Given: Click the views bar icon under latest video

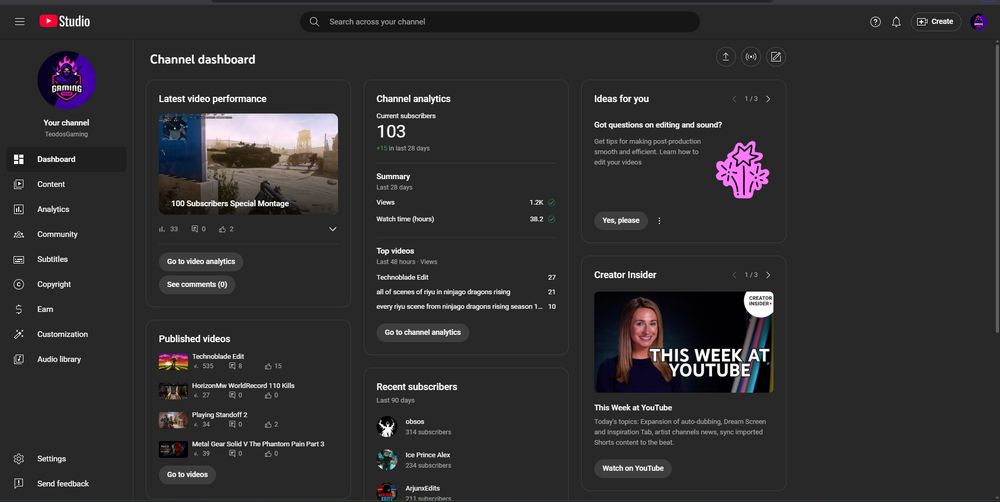Looking at the screenshot, I should 162,229.
